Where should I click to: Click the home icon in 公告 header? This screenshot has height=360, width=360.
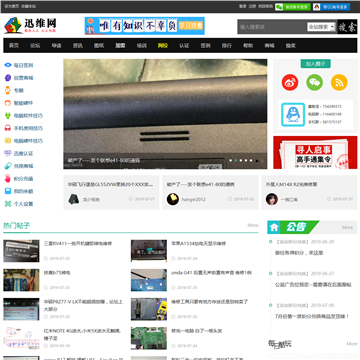(274, 227)
